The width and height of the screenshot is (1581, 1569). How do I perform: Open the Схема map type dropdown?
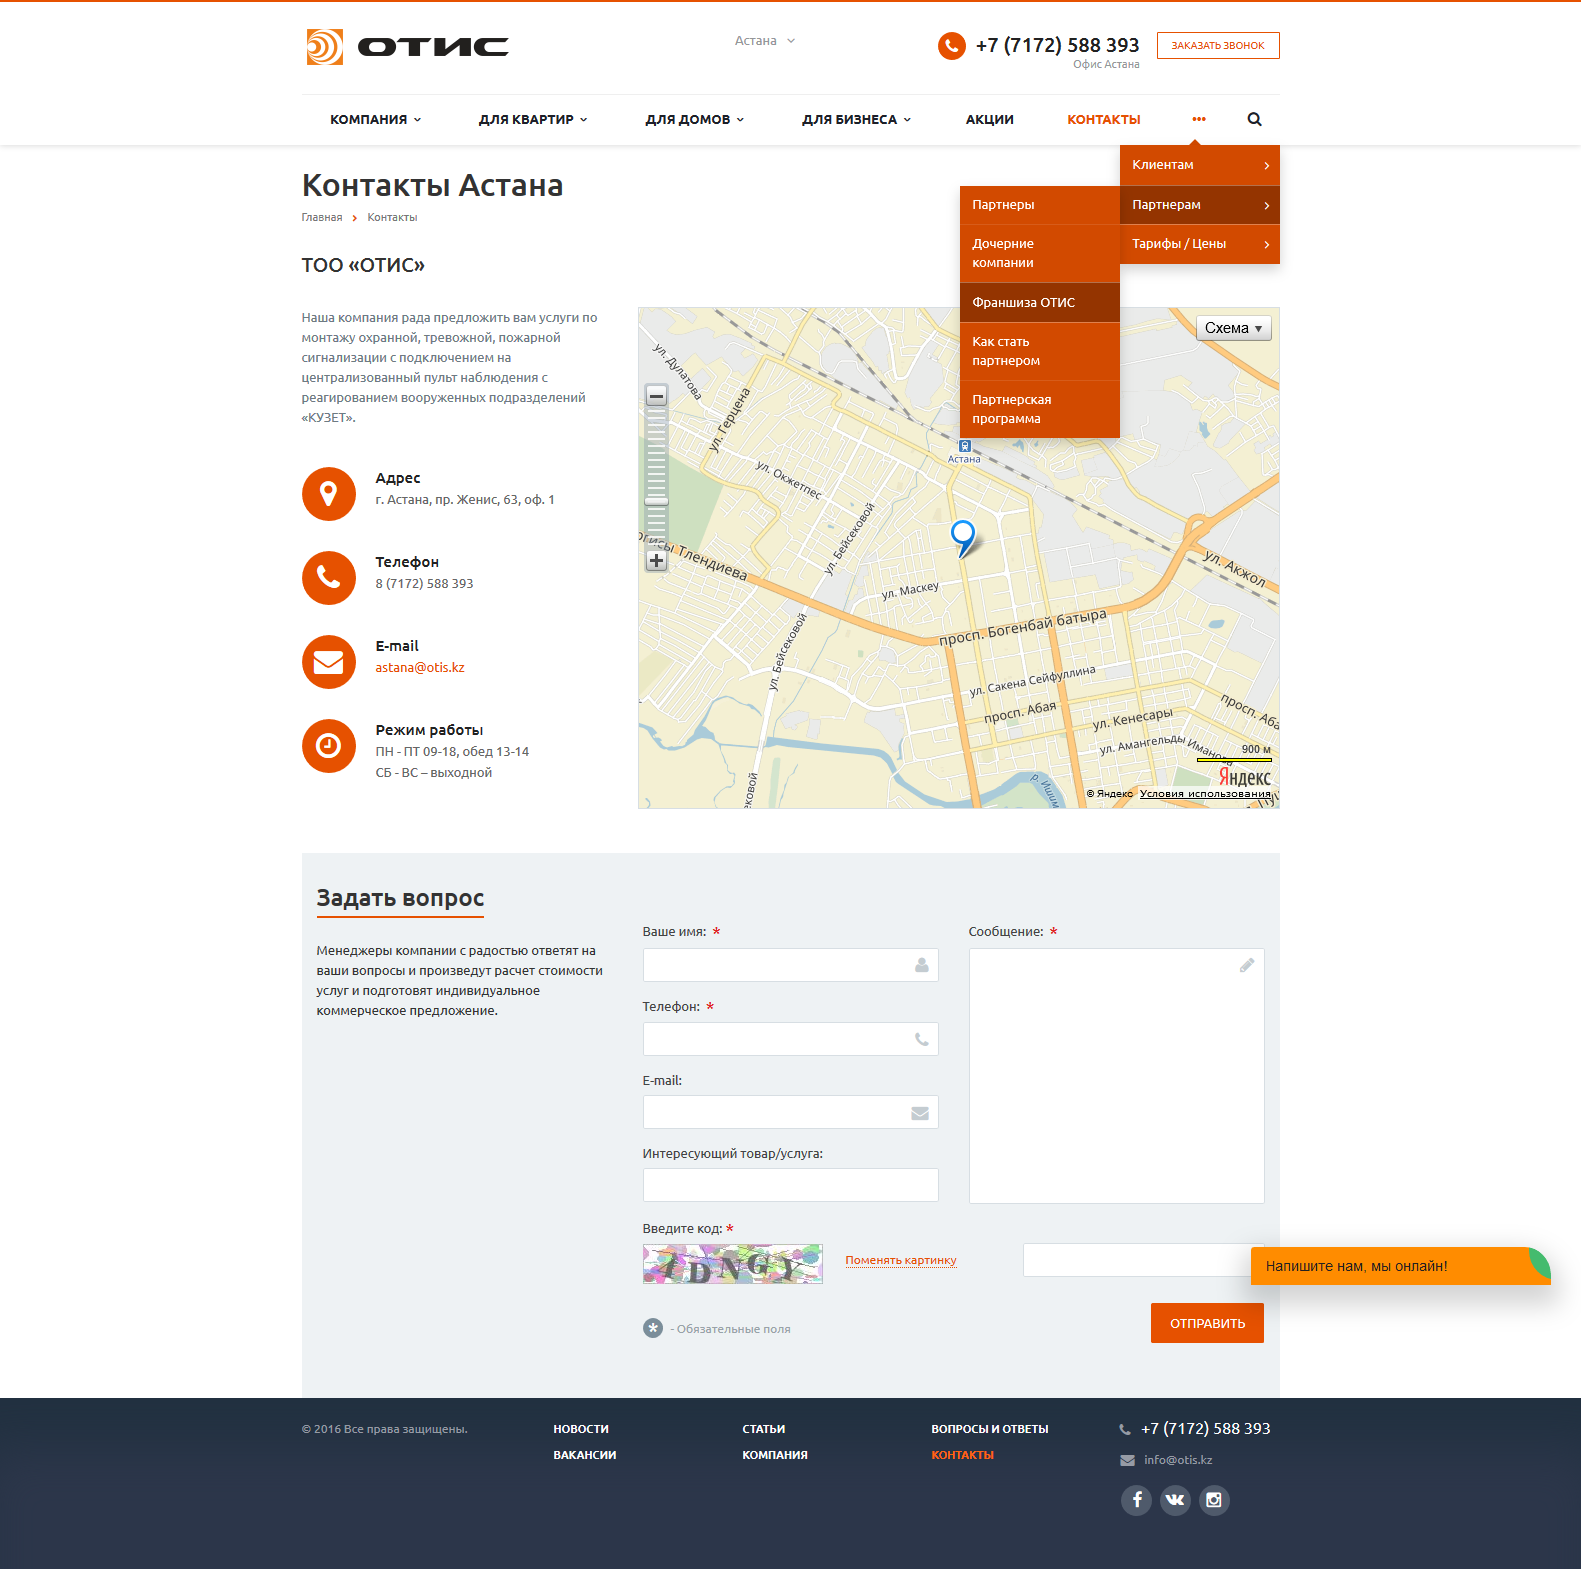[x=1234, y=328]
